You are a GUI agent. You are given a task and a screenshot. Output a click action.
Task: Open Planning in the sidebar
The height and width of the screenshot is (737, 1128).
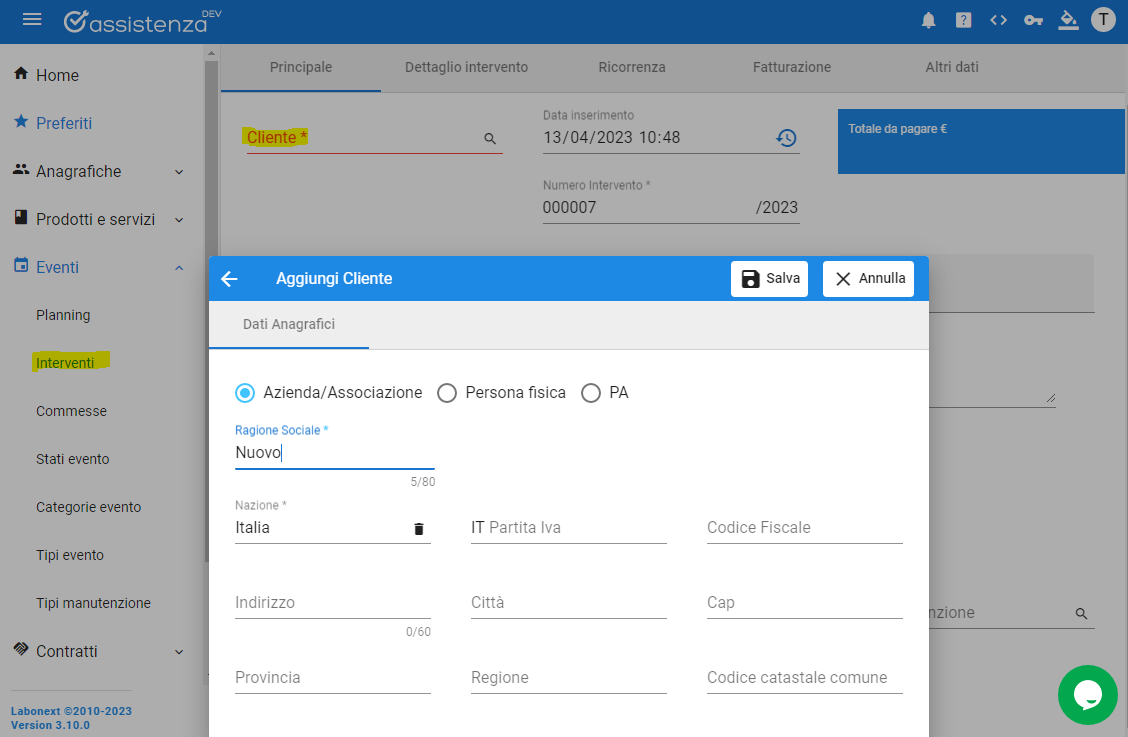(x=63, y=315)
